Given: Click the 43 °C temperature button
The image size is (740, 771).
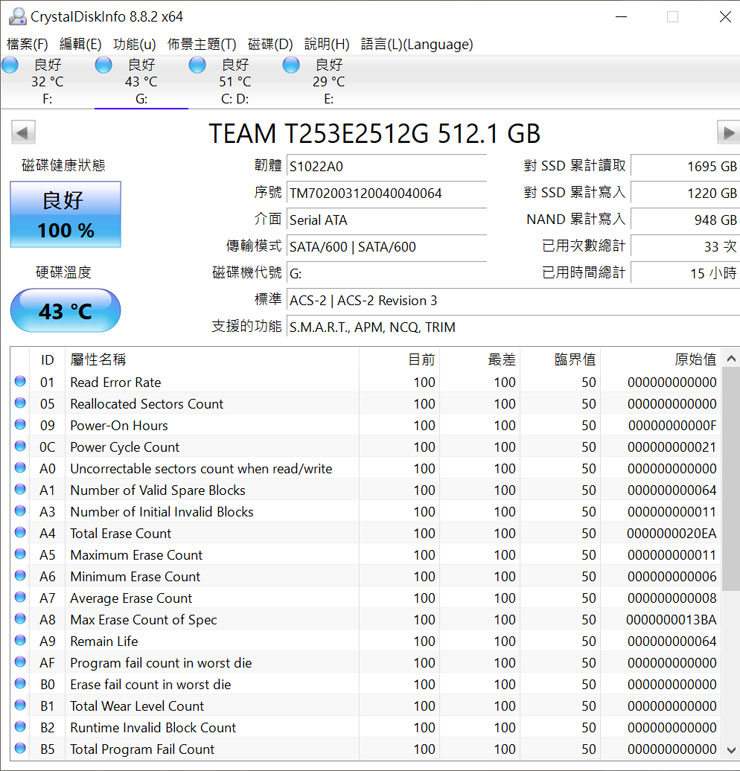Looking at the screenshot, I should point(65,311).
